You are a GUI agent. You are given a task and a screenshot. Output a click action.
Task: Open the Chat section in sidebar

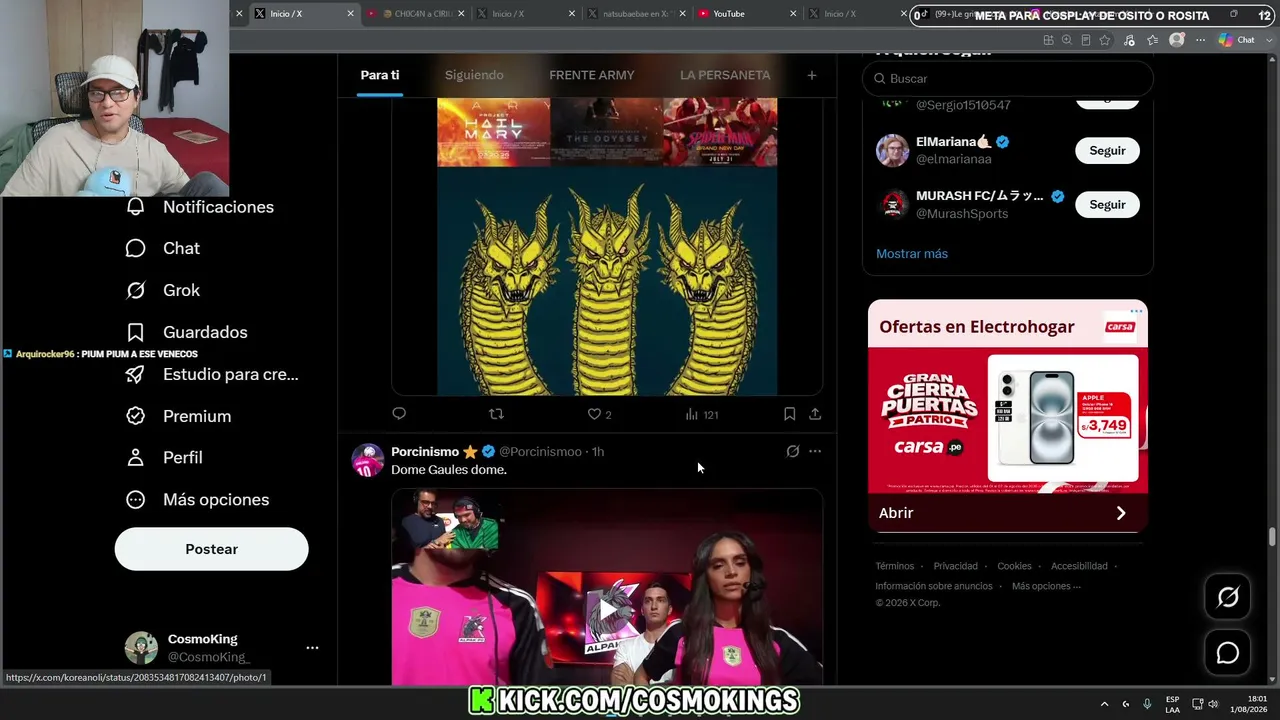coord(162,248)
